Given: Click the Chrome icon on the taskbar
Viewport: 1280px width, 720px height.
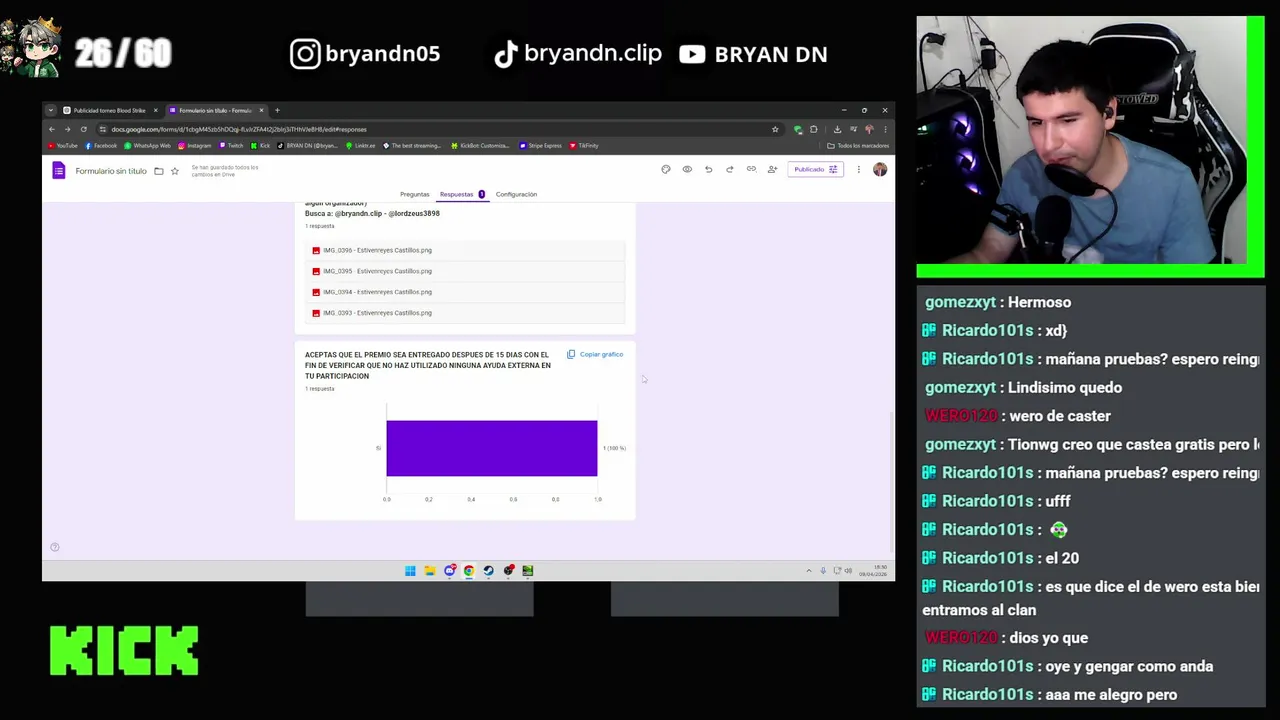Looking at the screenshot, I should (x=468, y=571).
